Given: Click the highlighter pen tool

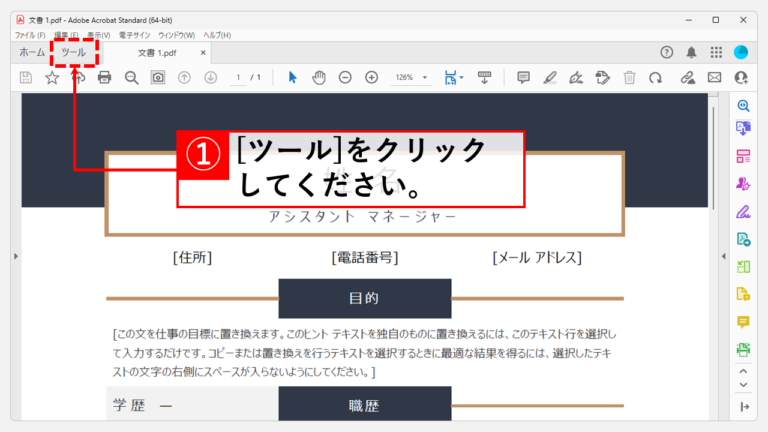Looking at the screenshot, I should [x=550, y=77].
